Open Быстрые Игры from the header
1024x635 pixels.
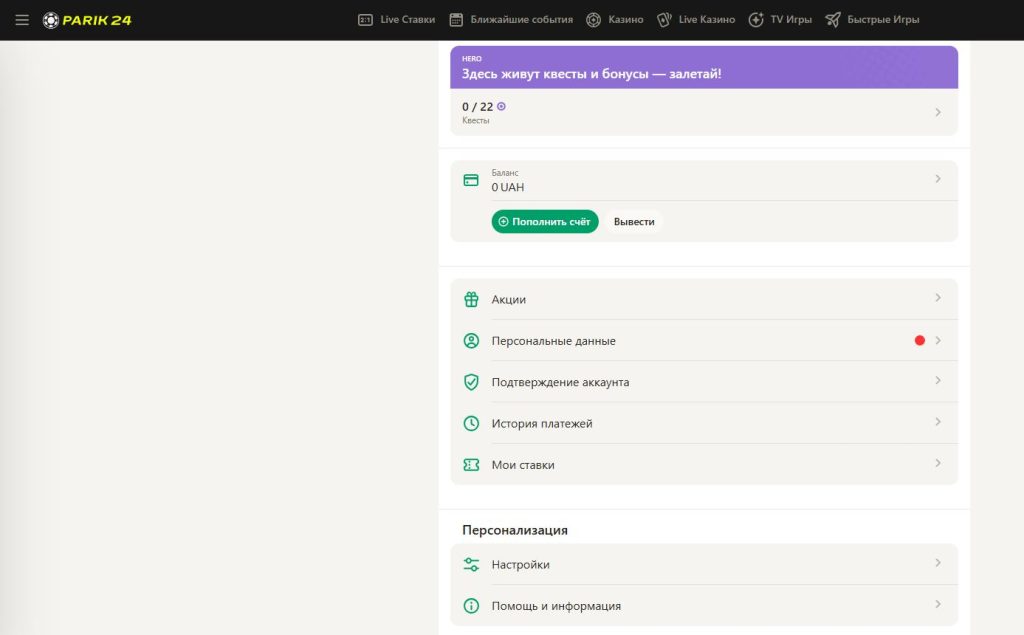point(872,20)
